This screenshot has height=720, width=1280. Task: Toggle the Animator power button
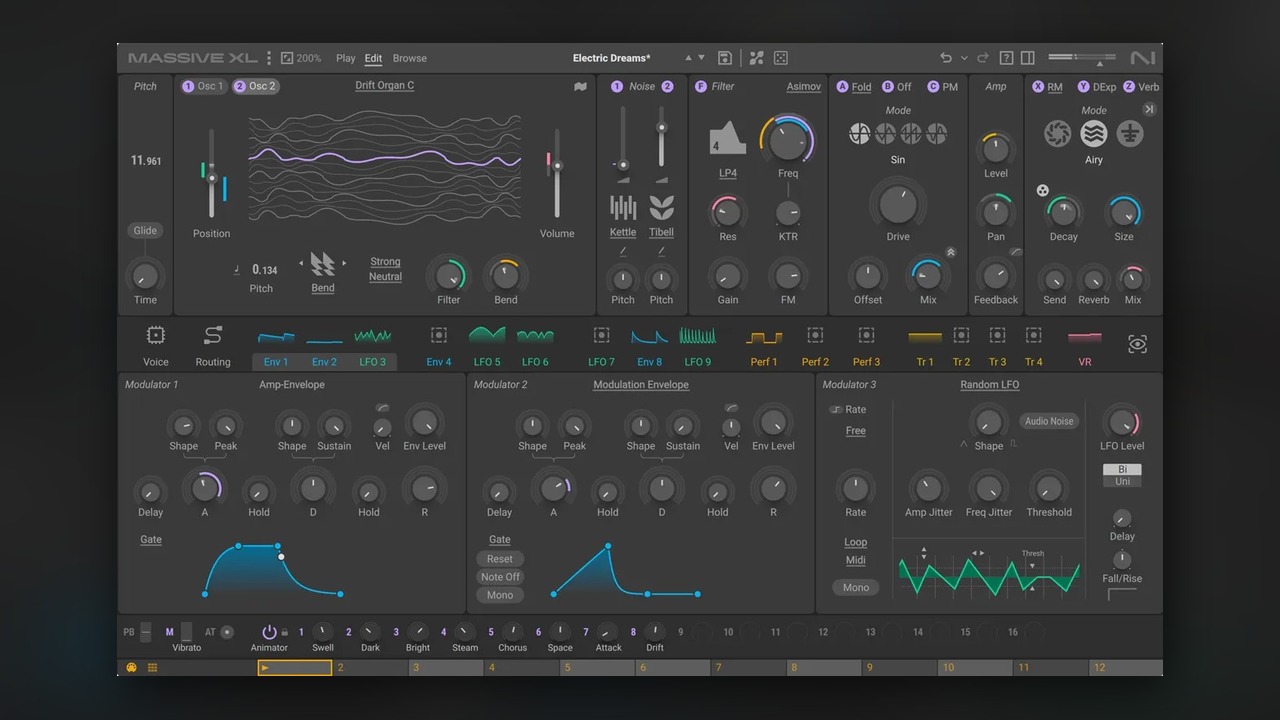click(x=268, y=632)
